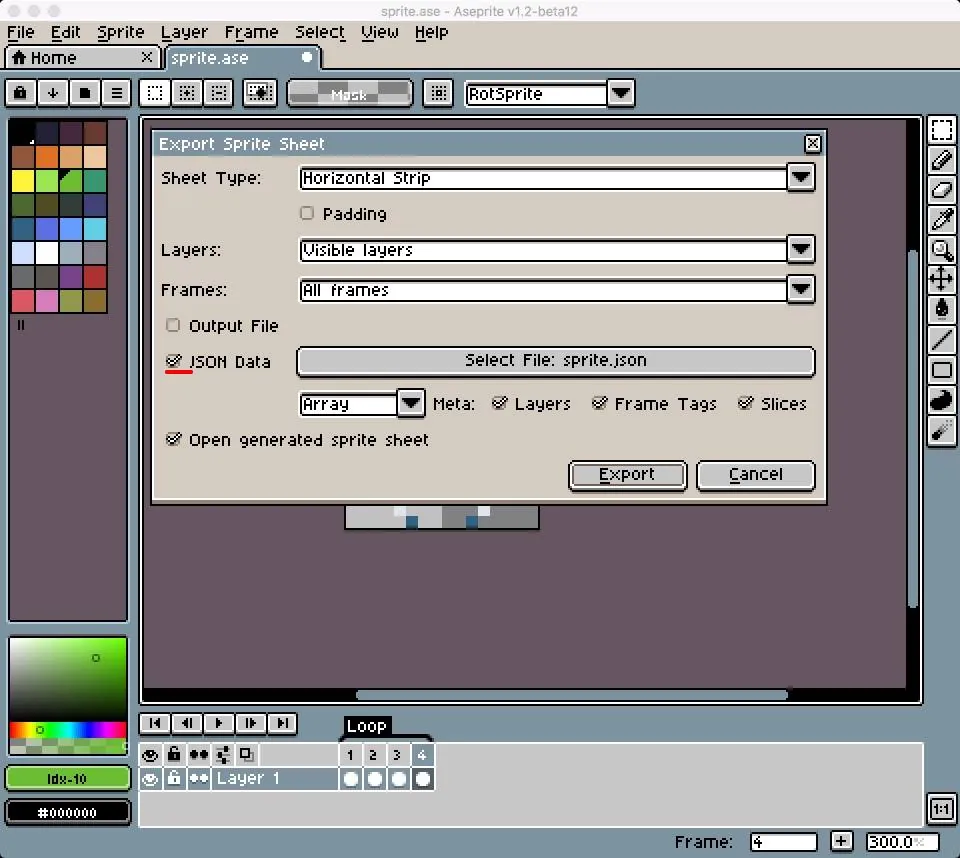Close the Export Sprite Sheet dialog
Image resolution: width=960 pixels, height=858 pixels.
[812, 143]
